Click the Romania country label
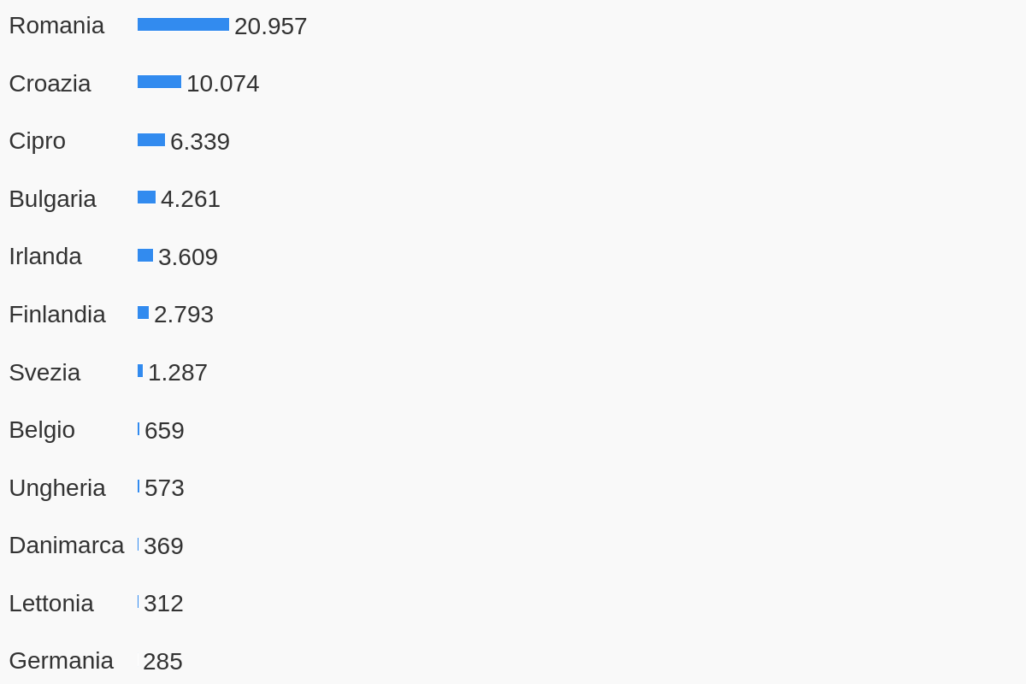This screenshot has height=684, width=1026. pyautogui.click(x=56, y=26)
